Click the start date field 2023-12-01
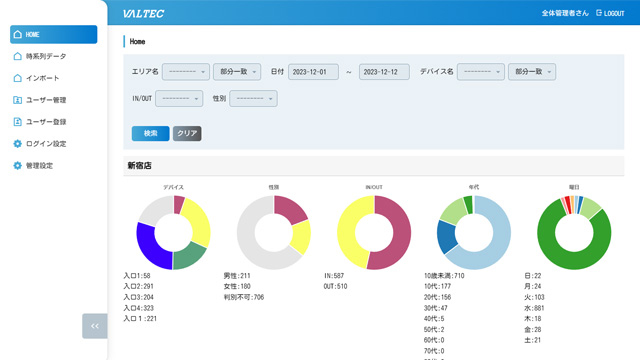Screen dimensions: 640x360 pyautogui.click(x=313, y=72)
